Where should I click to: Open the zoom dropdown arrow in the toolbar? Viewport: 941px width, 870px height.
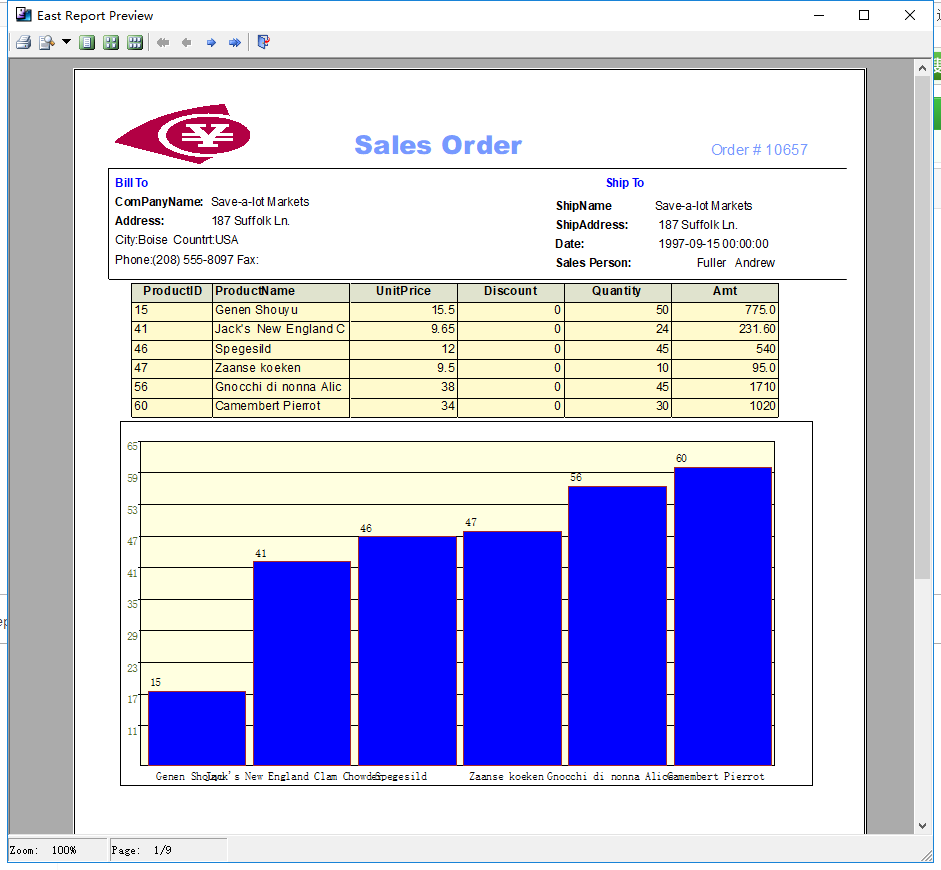[66, 42]
